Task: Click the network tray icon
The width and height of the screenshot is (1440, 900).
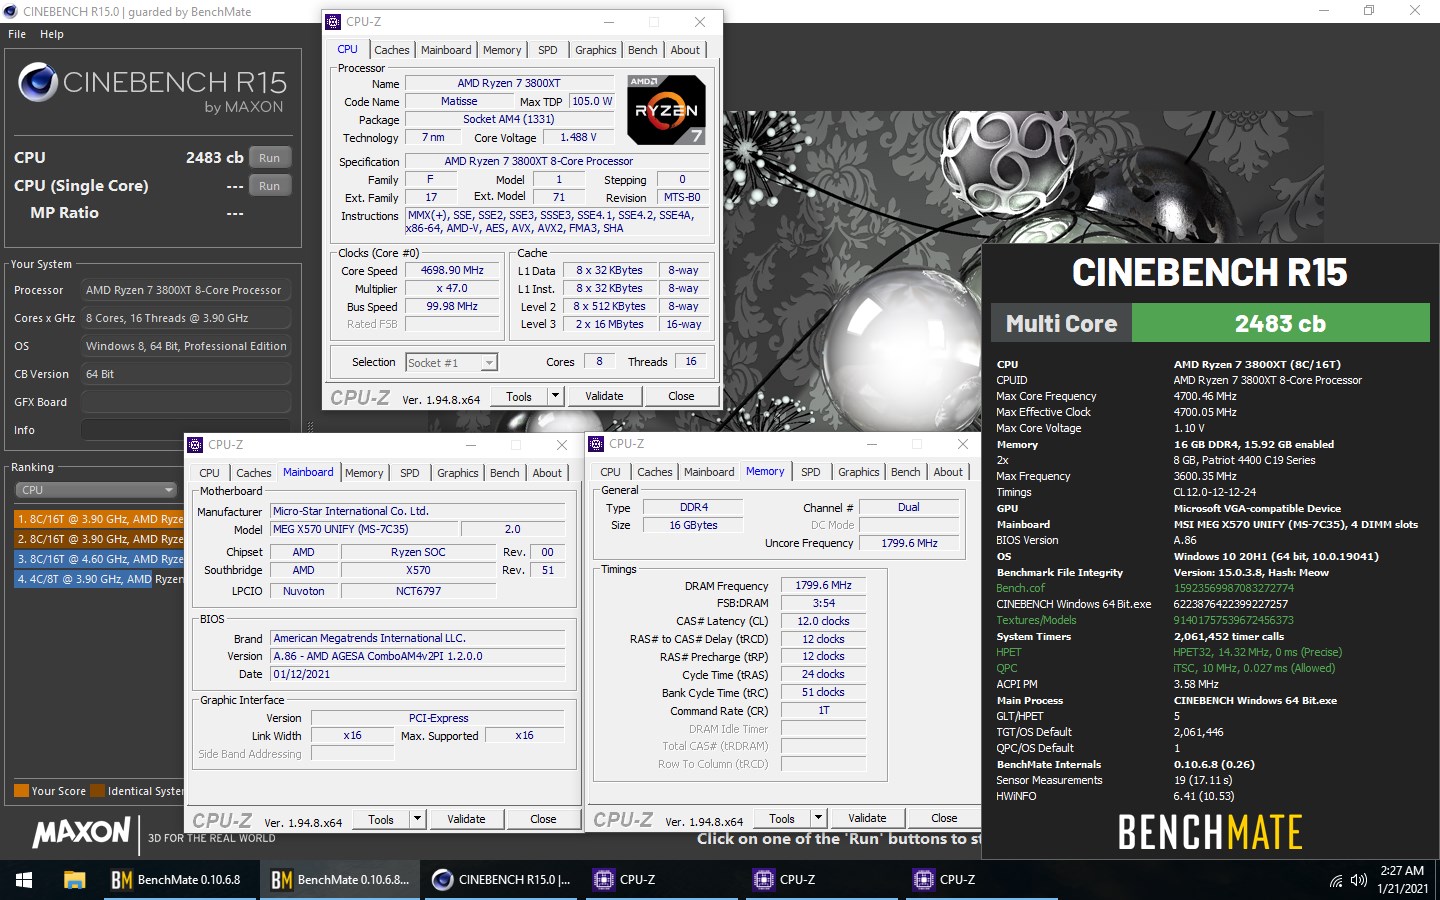Action: click(x=1336, y=881)
